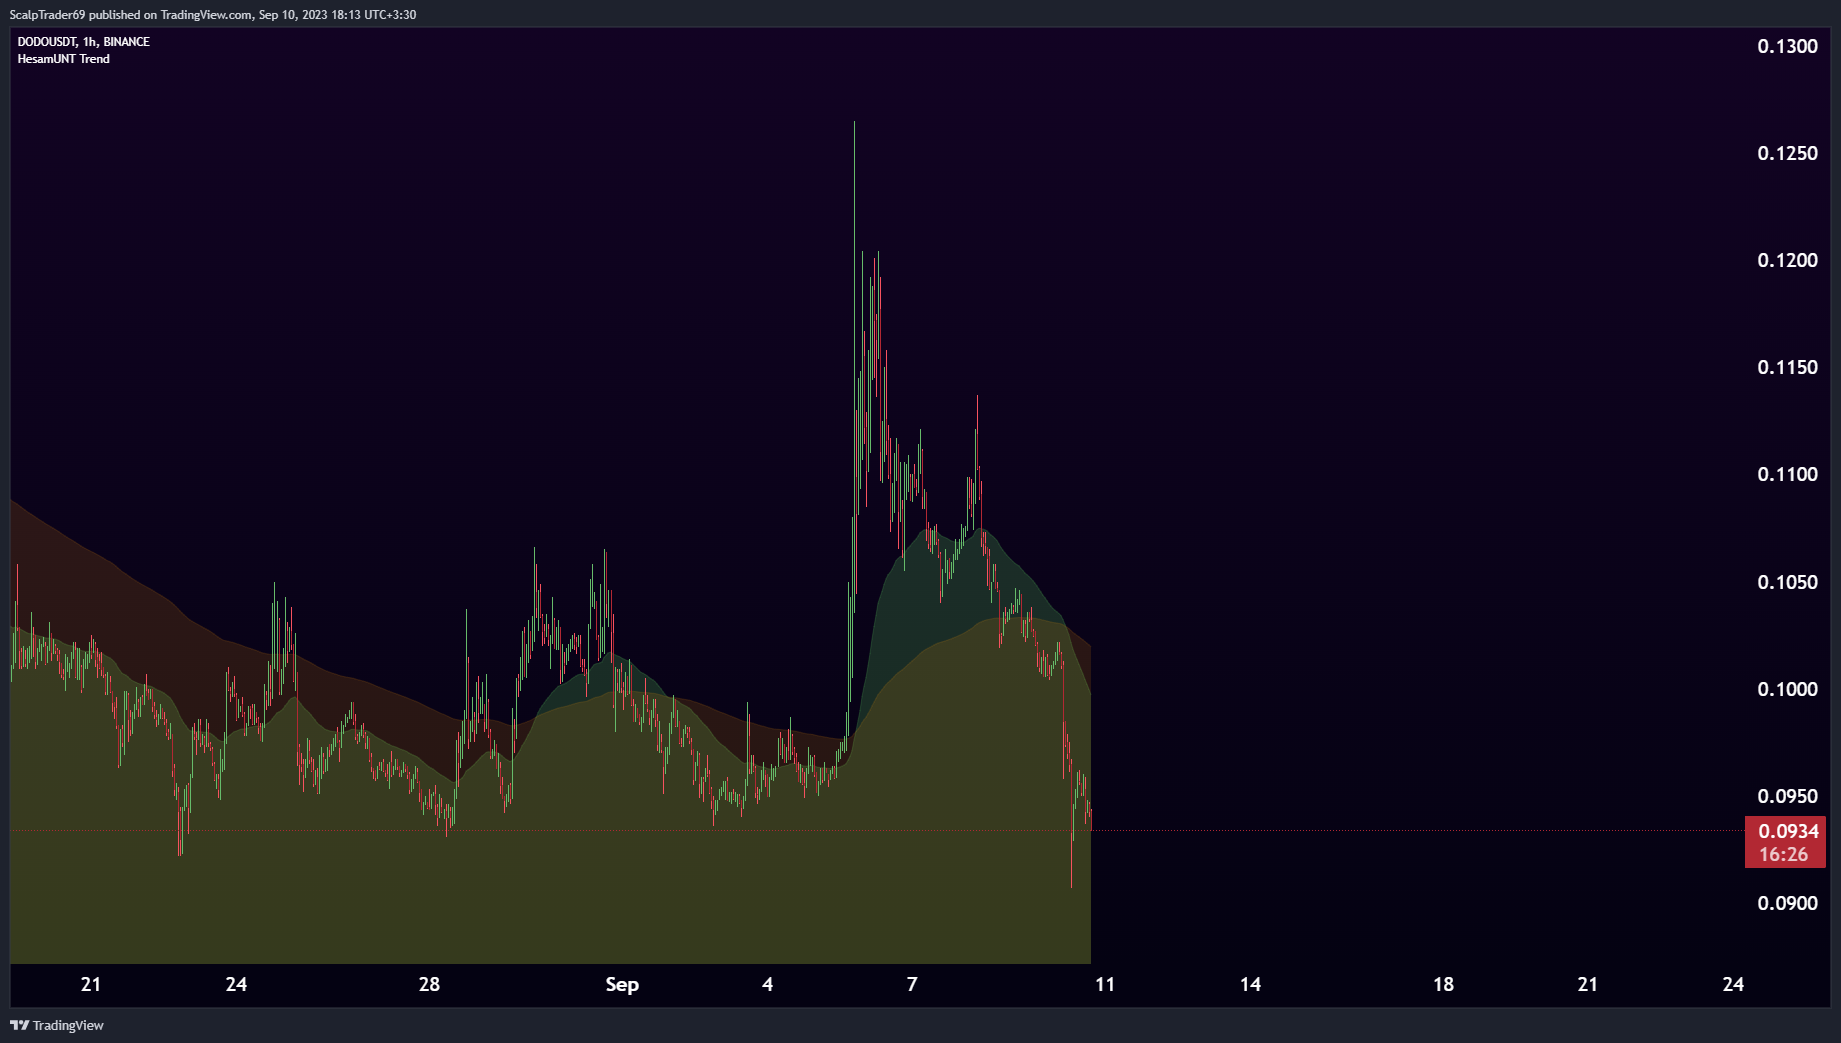Click the 0.1050 price axis label
The height and width of the screenshot is (1043, 1841).
tap(1788, 582)
